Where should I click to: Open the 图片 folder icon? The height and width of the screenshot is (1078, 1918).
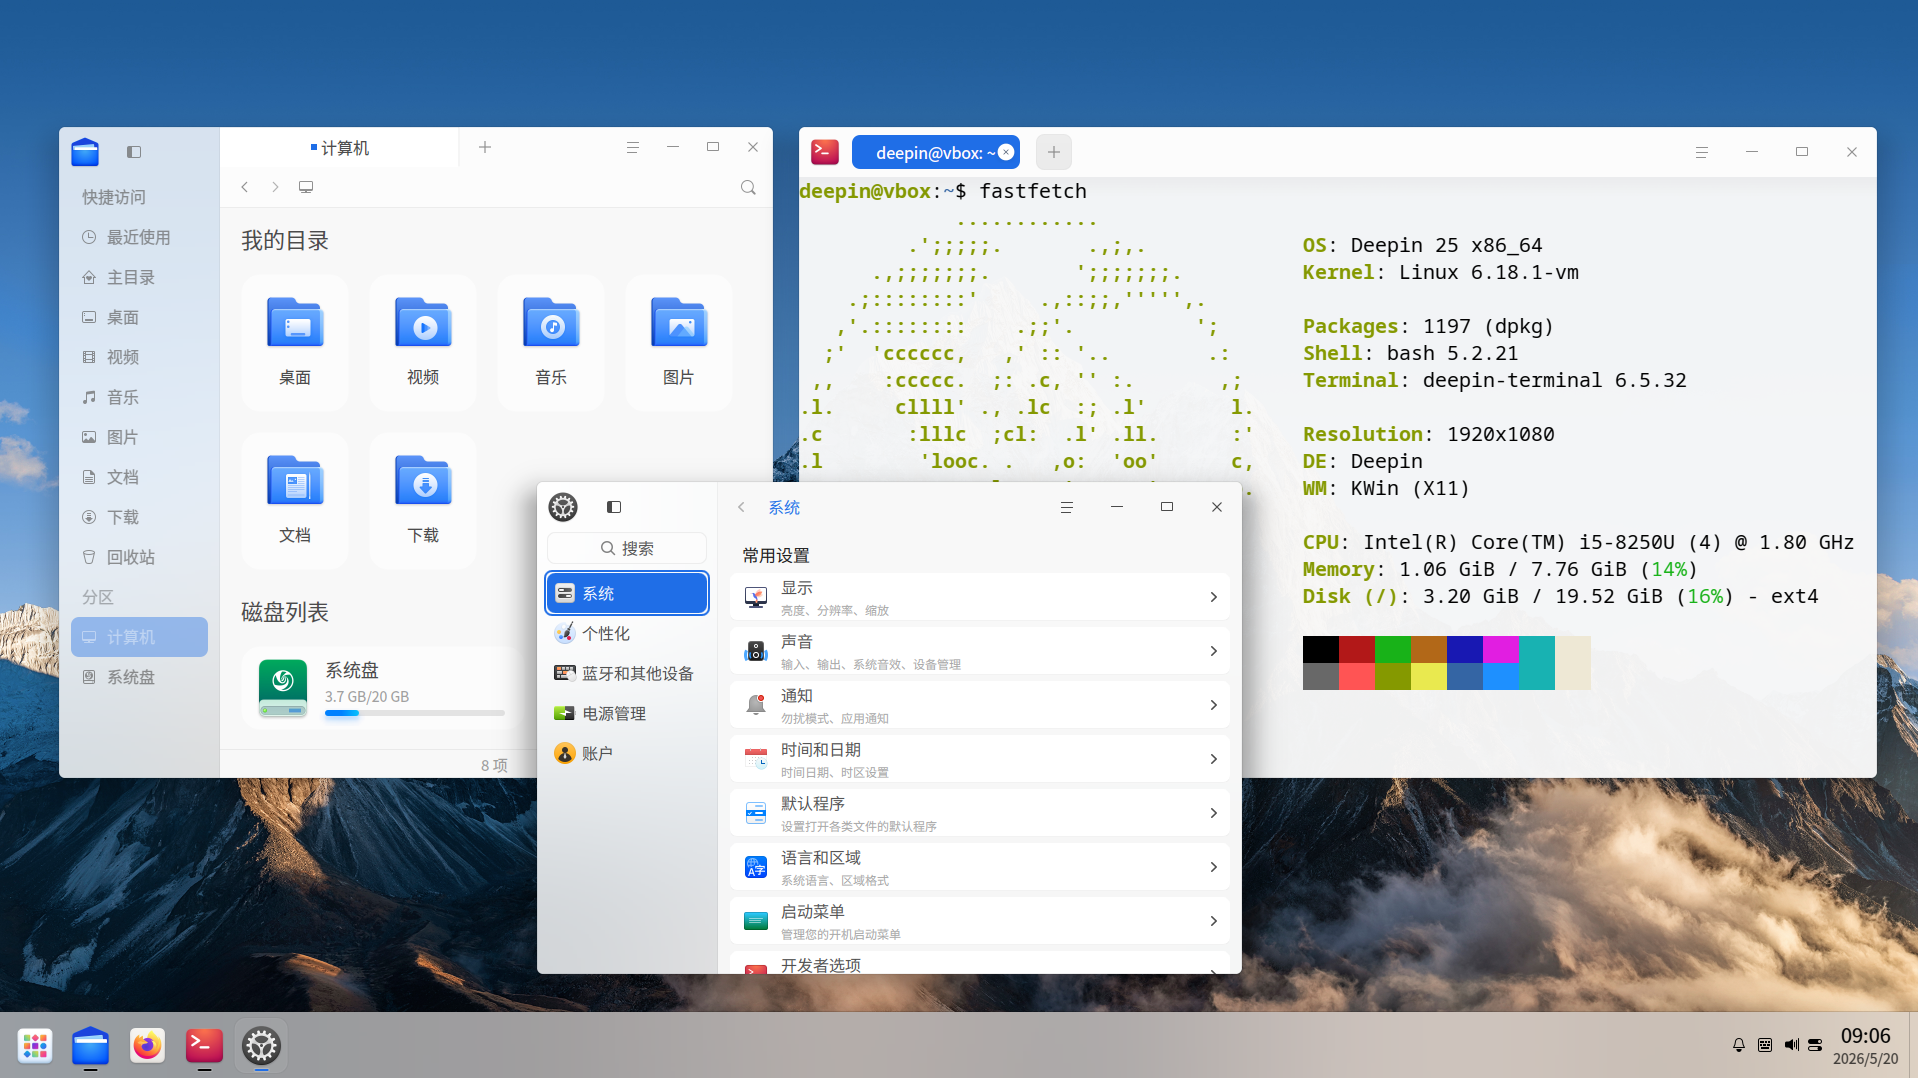(x=679, y=343)
